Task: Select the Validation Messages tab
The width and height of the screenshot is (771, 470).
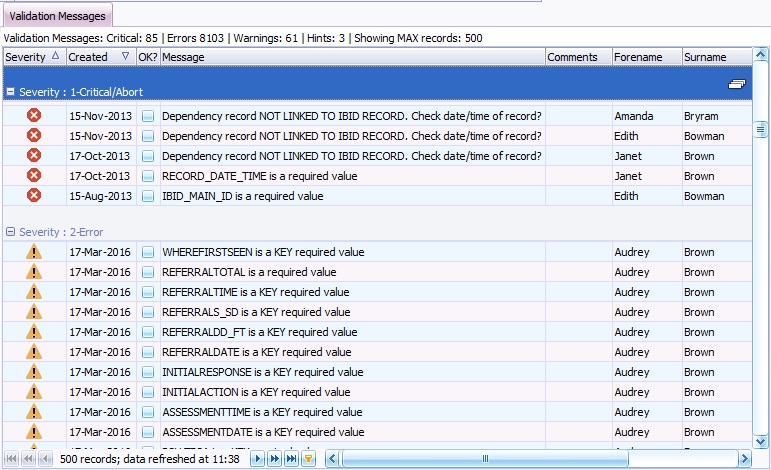Action: point(57,16)
